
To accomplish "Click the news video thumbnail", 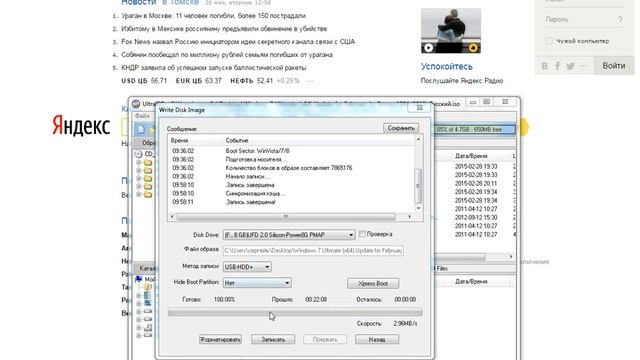I will [x=451, y=31].
